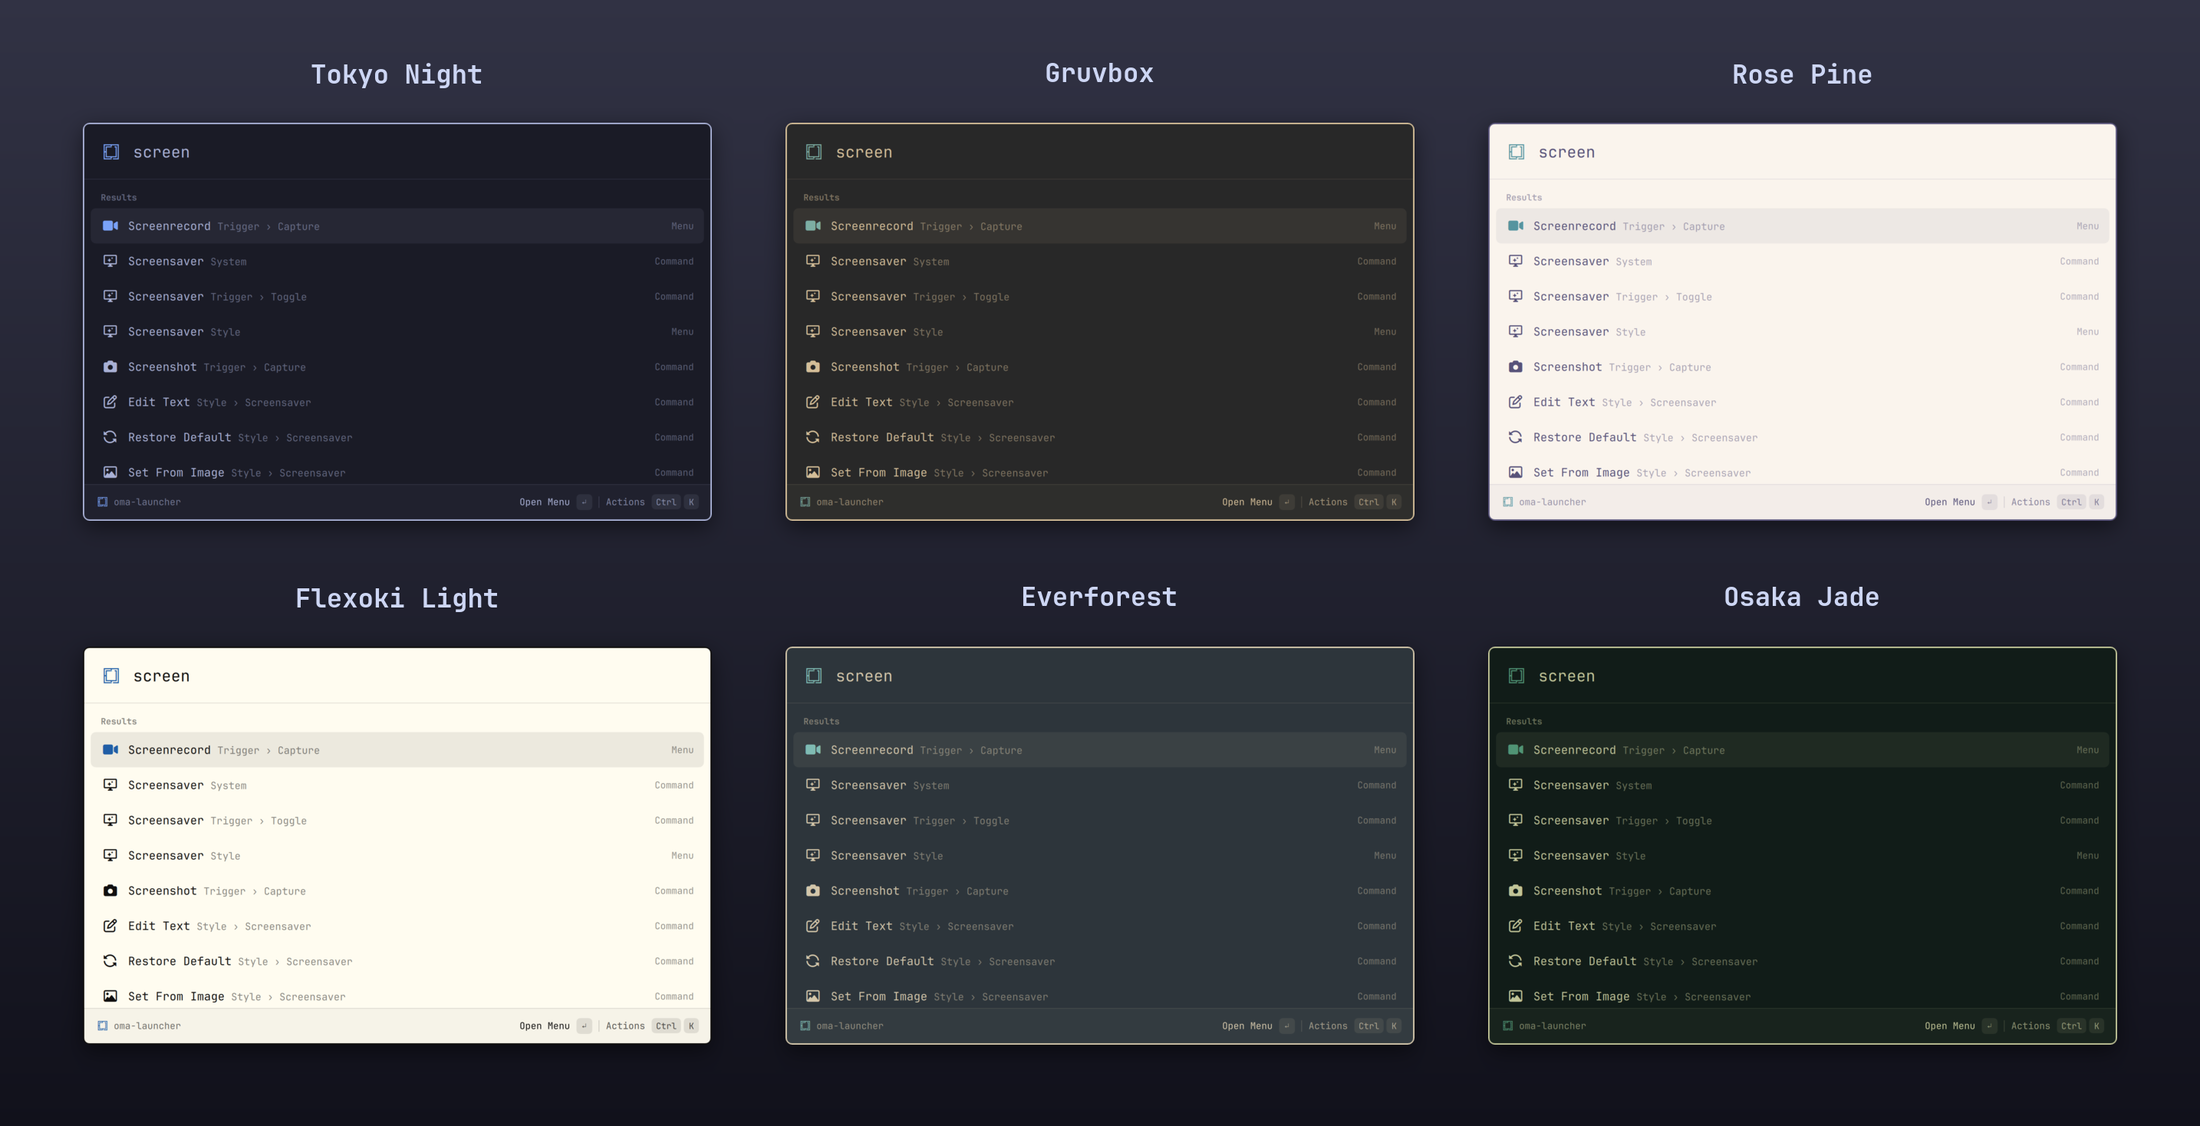This screenshot has width=2200, height=1126.
Task: Click the Edit Text pencil icon in Rose Pine
Action: (x=1515, y=402)
